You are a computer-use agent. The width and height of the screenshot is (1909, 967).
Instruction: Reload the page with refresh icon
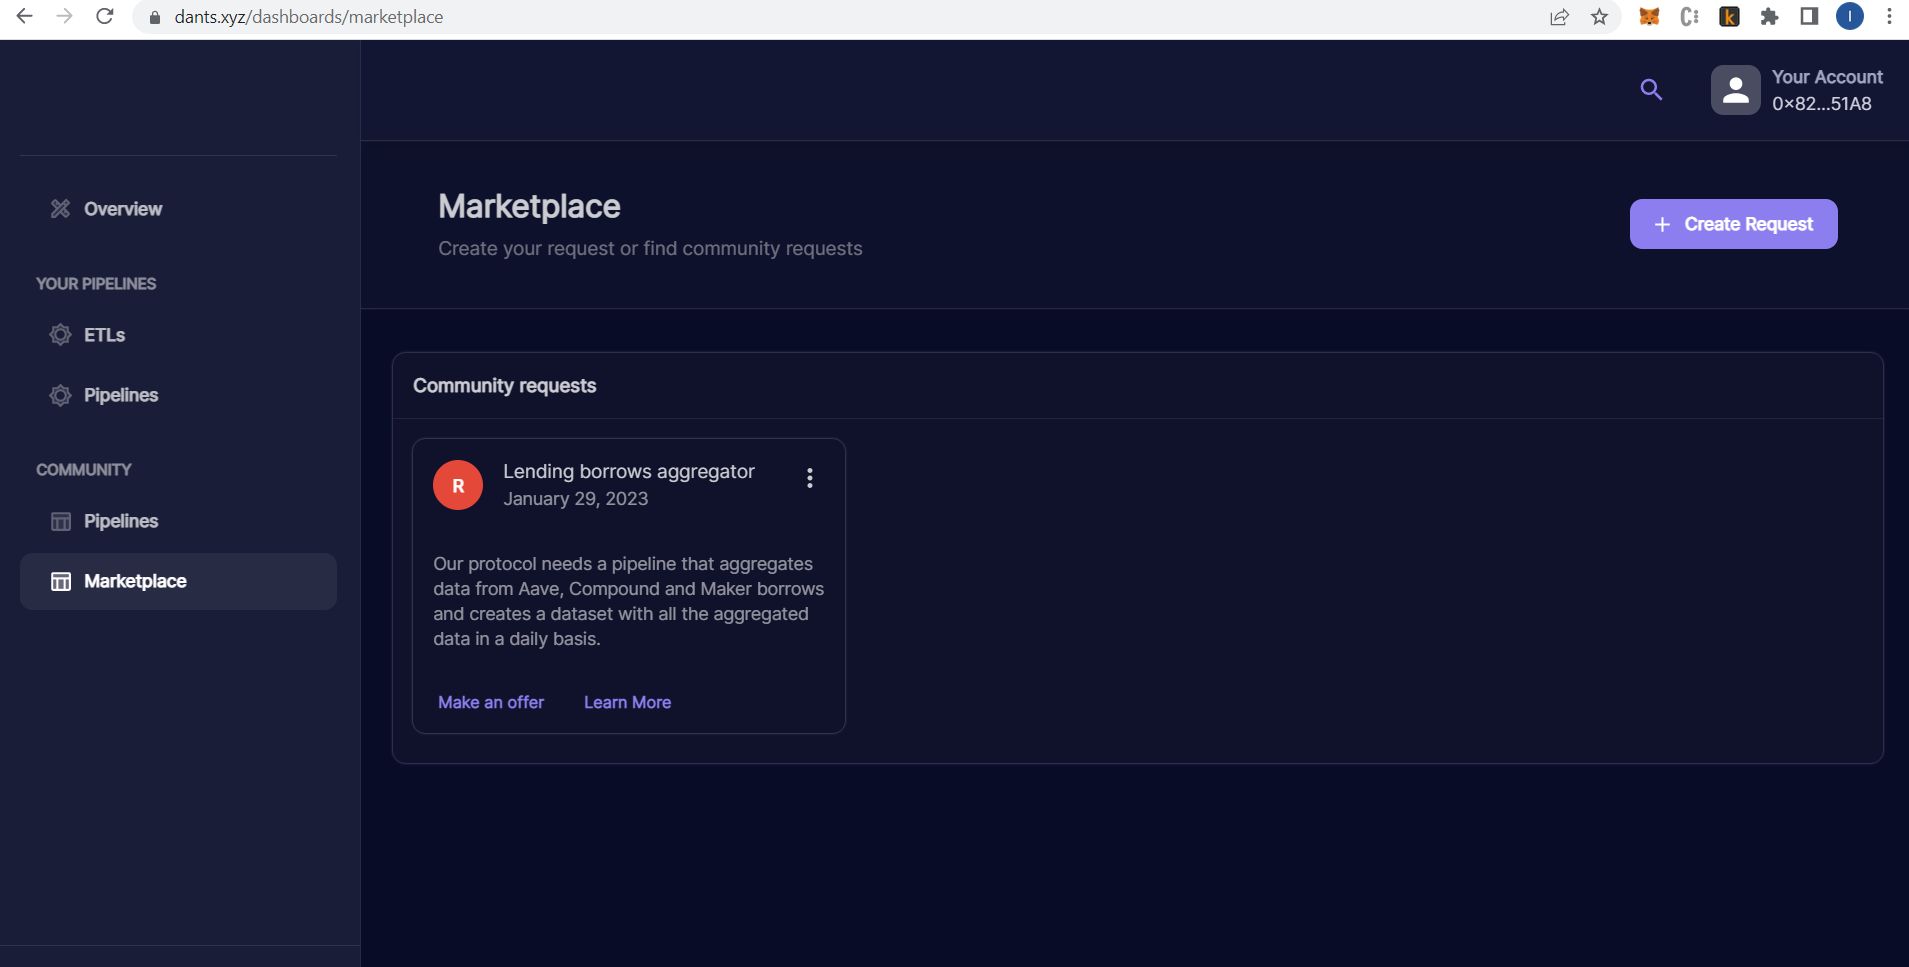tap(105, 16)
